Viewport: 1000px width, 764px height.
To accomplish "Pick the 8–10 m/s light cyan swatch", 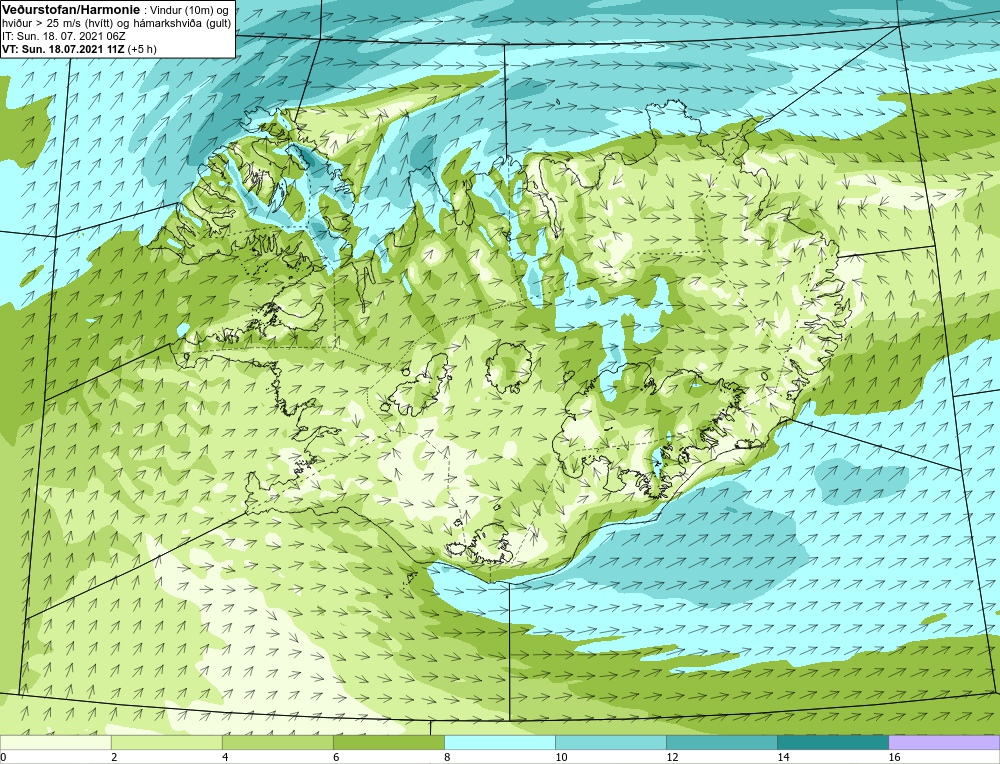I will [499, 742].
